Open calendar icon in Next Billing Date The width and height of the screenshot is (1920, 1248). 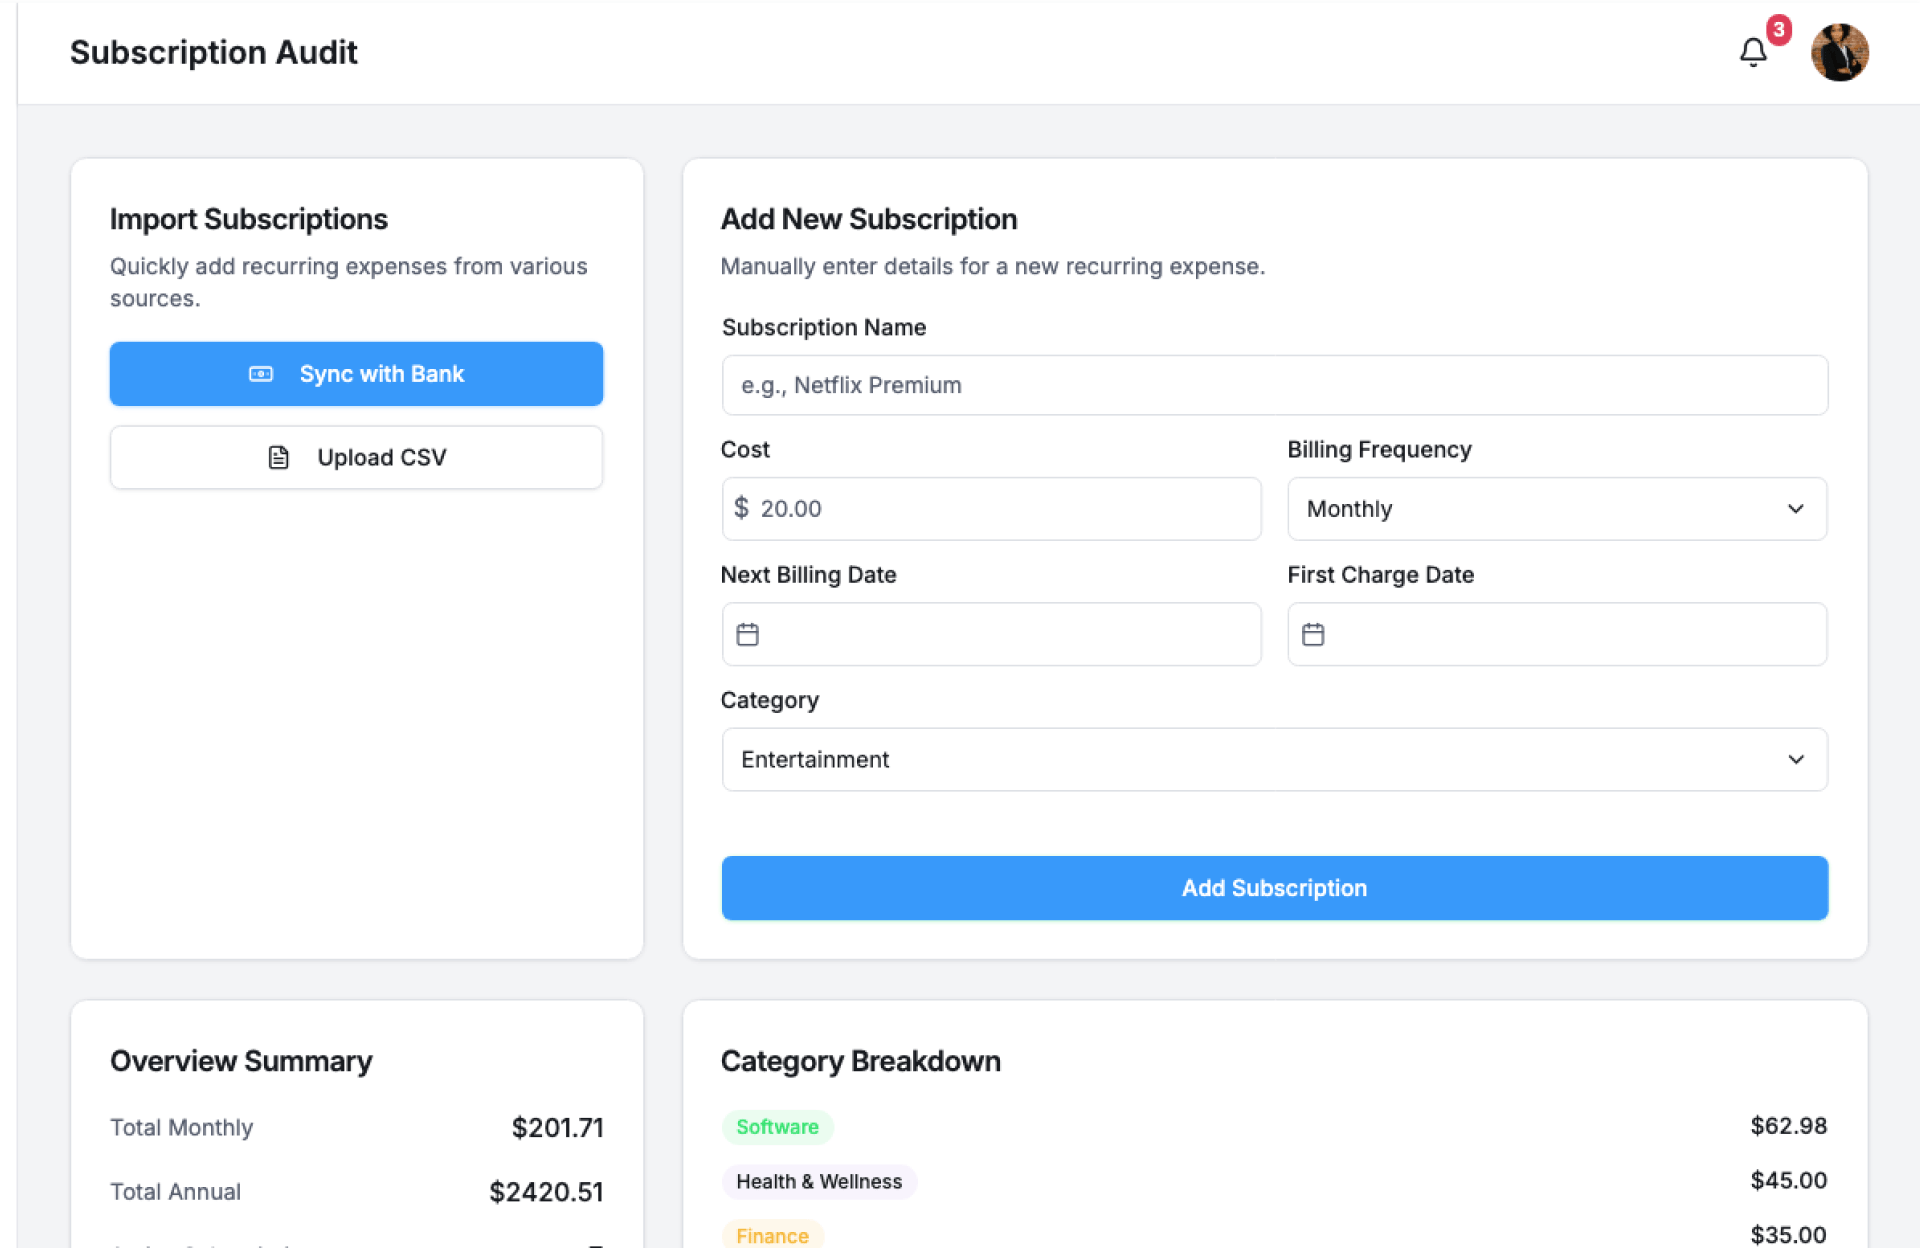(x=747, y=634)
